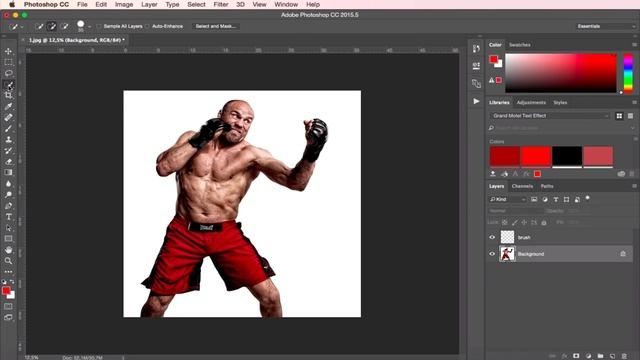Open the Layer menu
The image size is (640, 360).
149,4
